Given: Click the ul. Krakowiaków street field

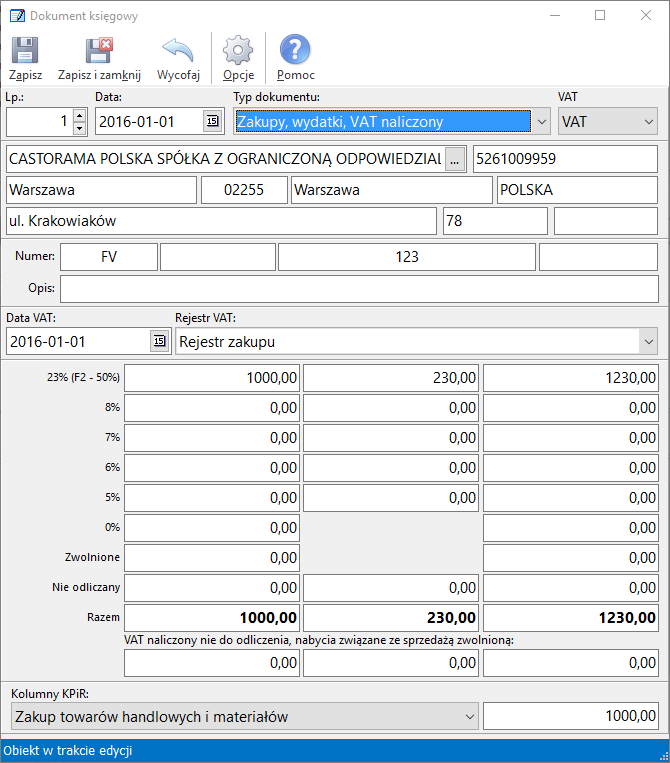Looking at the screenshot, I should [220, 221].
